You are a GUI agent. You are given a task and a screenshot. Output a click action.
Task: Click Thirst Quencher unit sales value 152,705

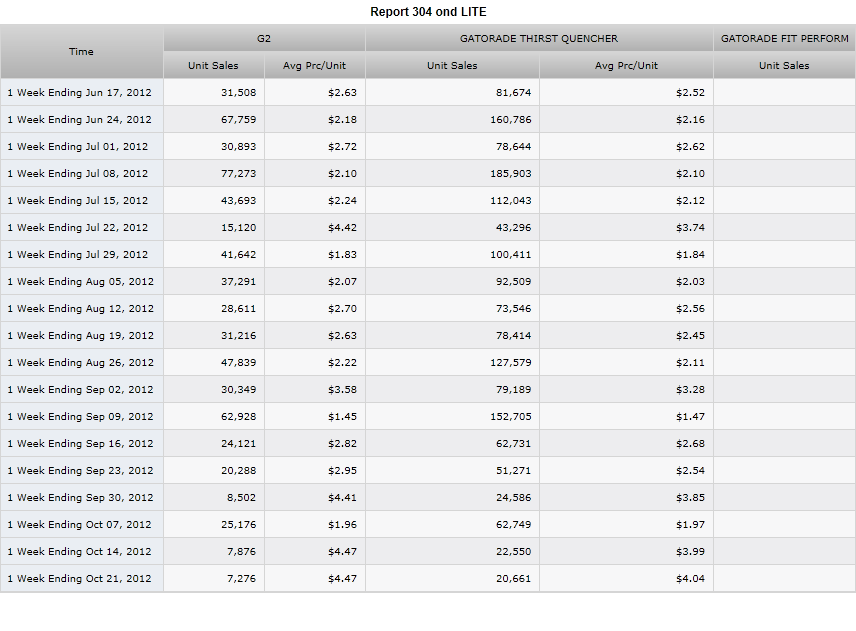pos(511,416)
